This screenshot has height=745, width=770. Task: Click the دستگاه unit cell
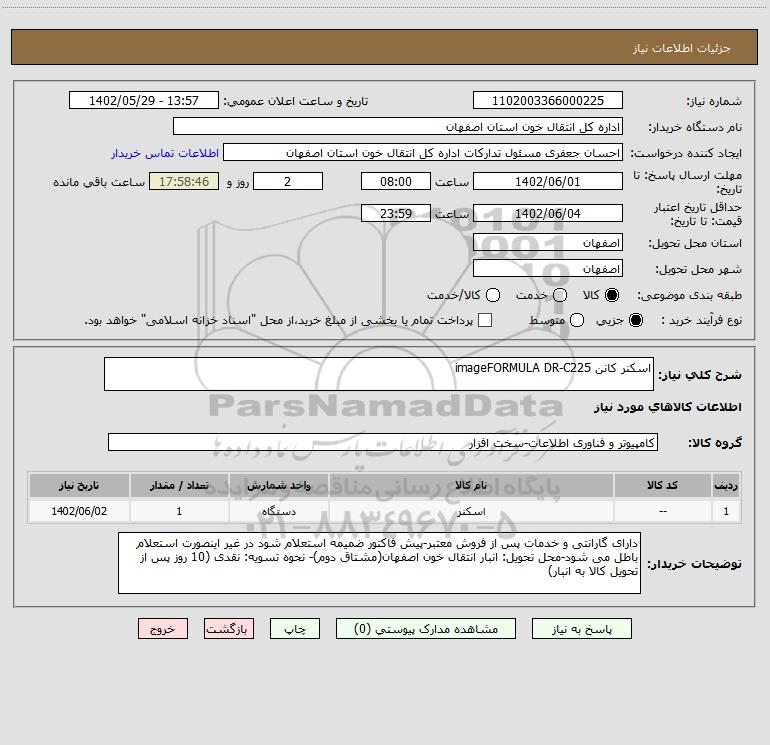point(278,511)
